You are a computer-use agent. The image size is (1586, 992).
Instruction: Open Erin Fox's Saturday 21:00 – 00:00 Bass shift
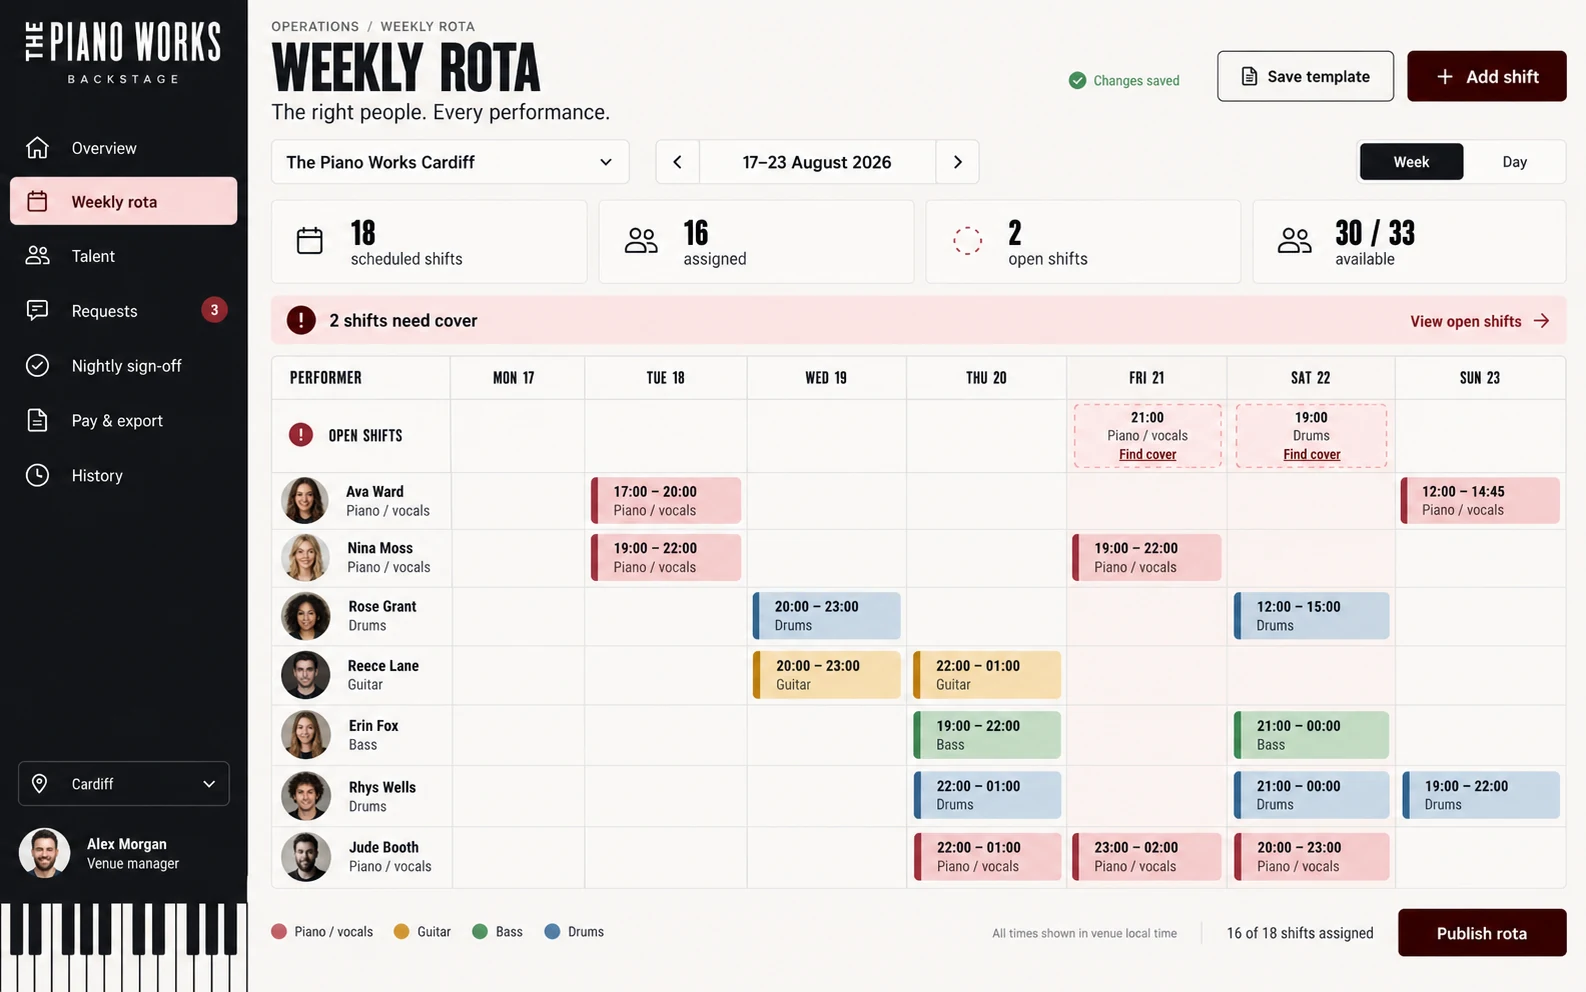point(1311,734)
